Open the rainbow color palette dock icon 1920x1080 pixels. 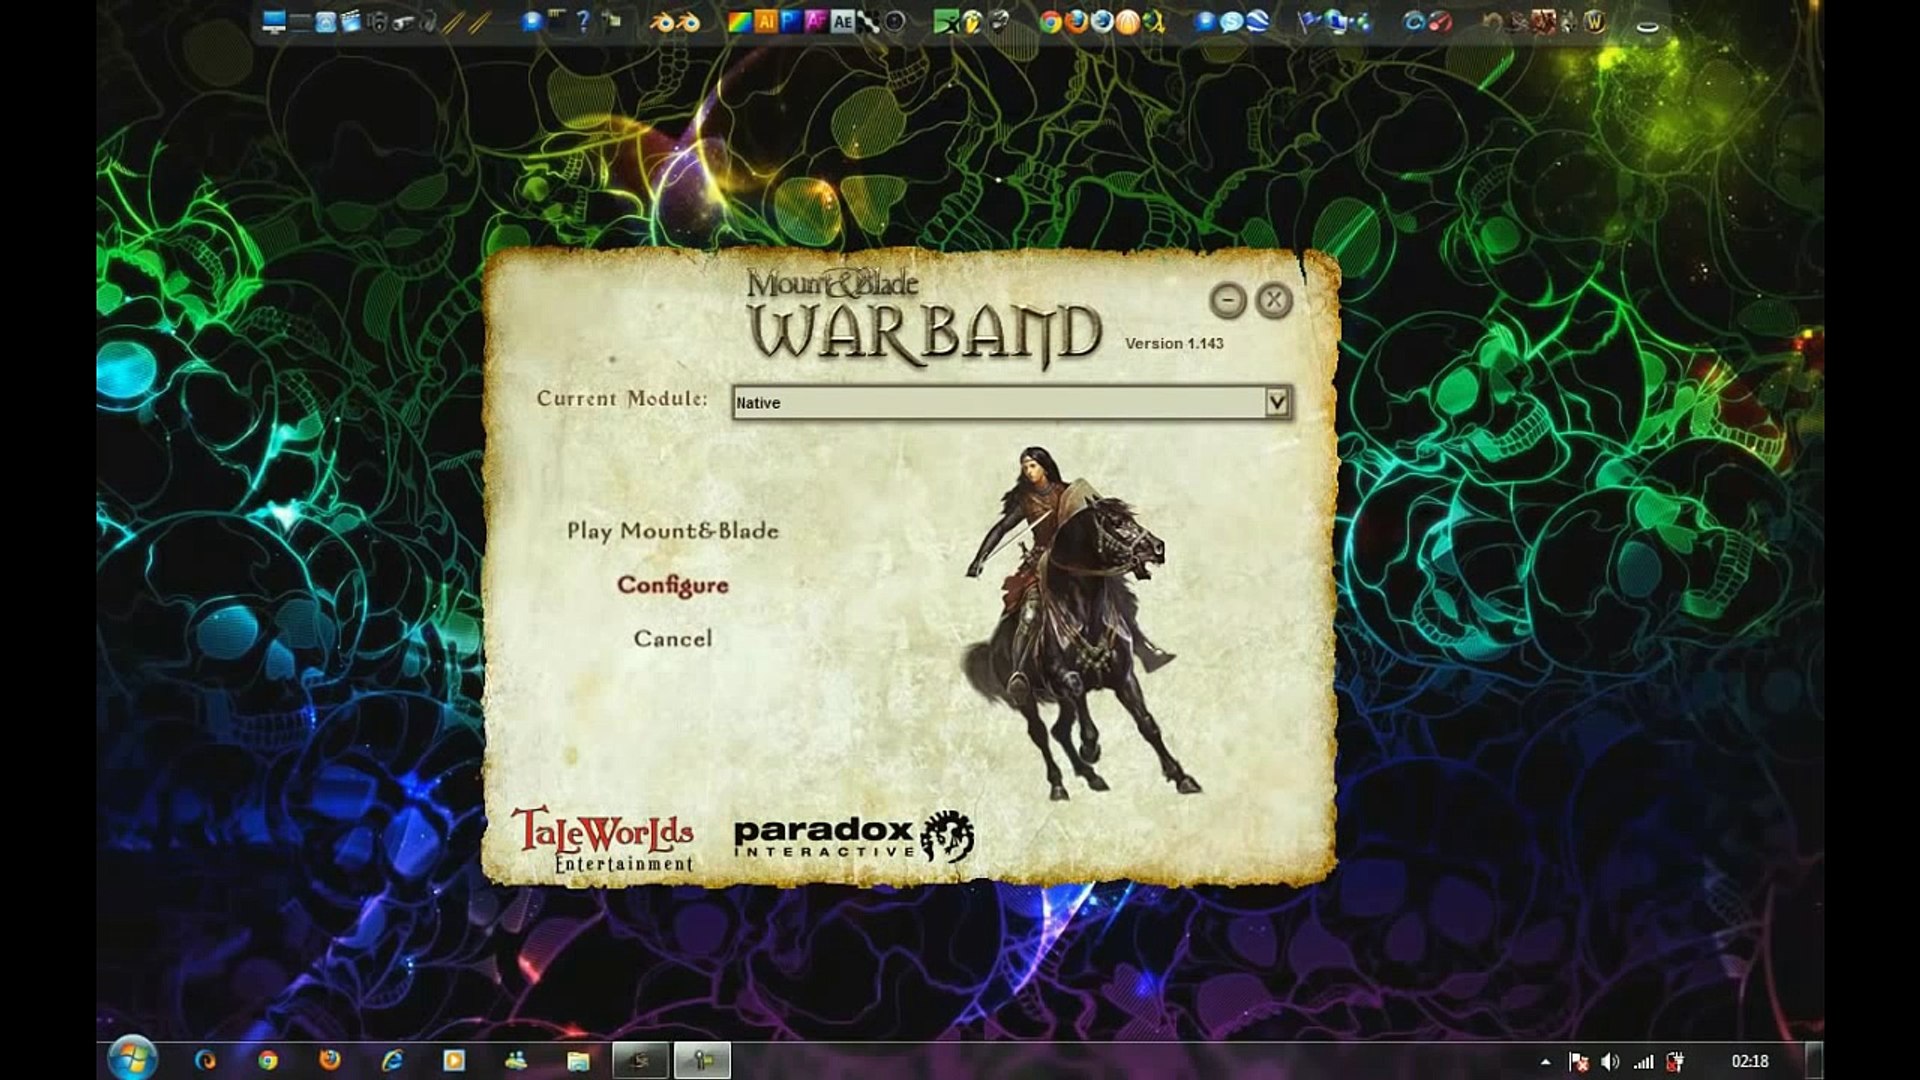(x=740, y=21)
